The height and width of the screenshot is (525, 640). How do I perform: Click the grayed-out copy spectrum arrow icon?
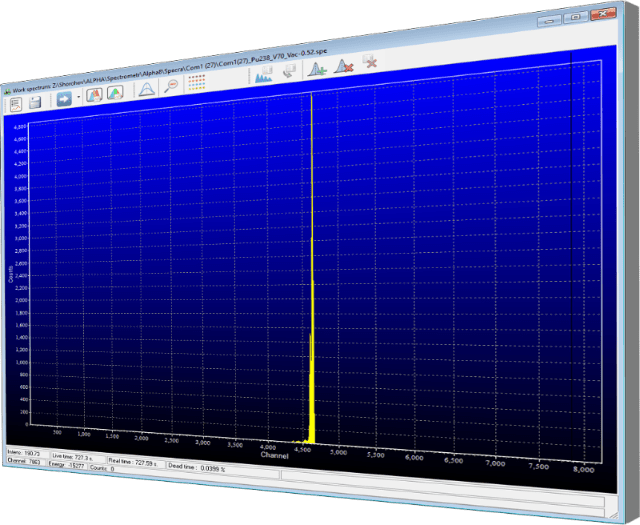289,71
